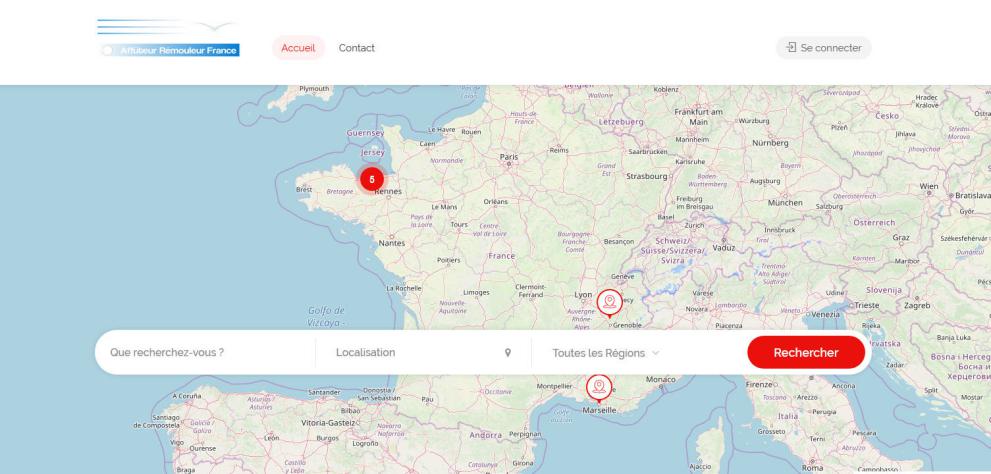Click the Affûteur Rémouleur France logo
991x474 pixels.
tap(169, 38)
